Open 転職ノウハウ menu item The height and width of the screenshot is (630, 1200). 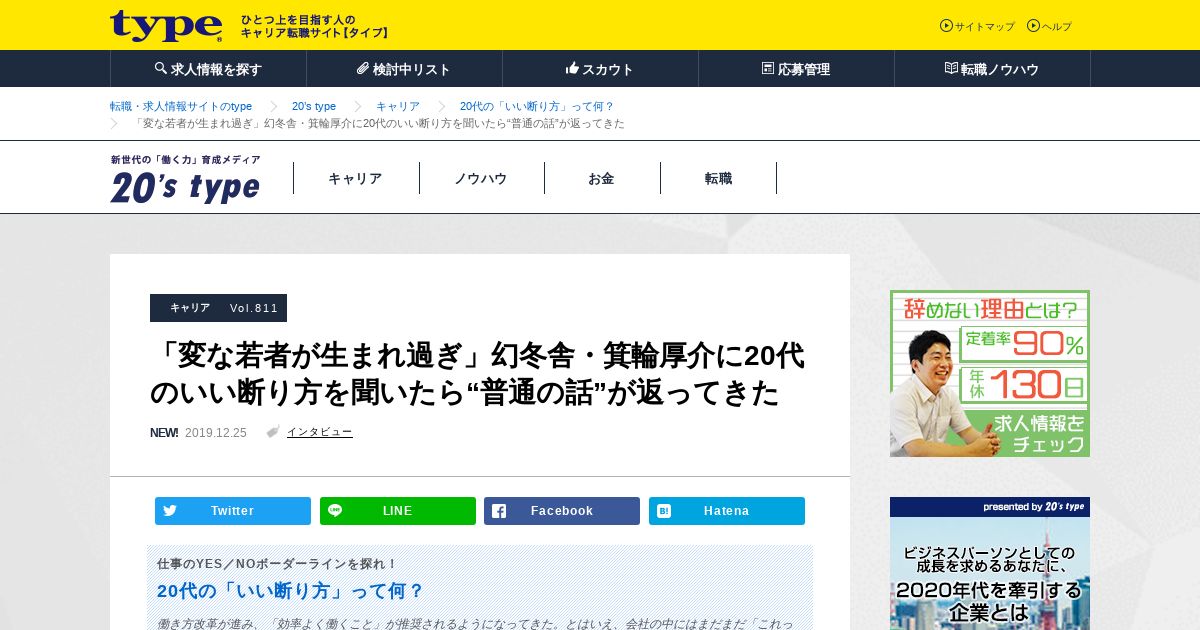click(992, 69)
